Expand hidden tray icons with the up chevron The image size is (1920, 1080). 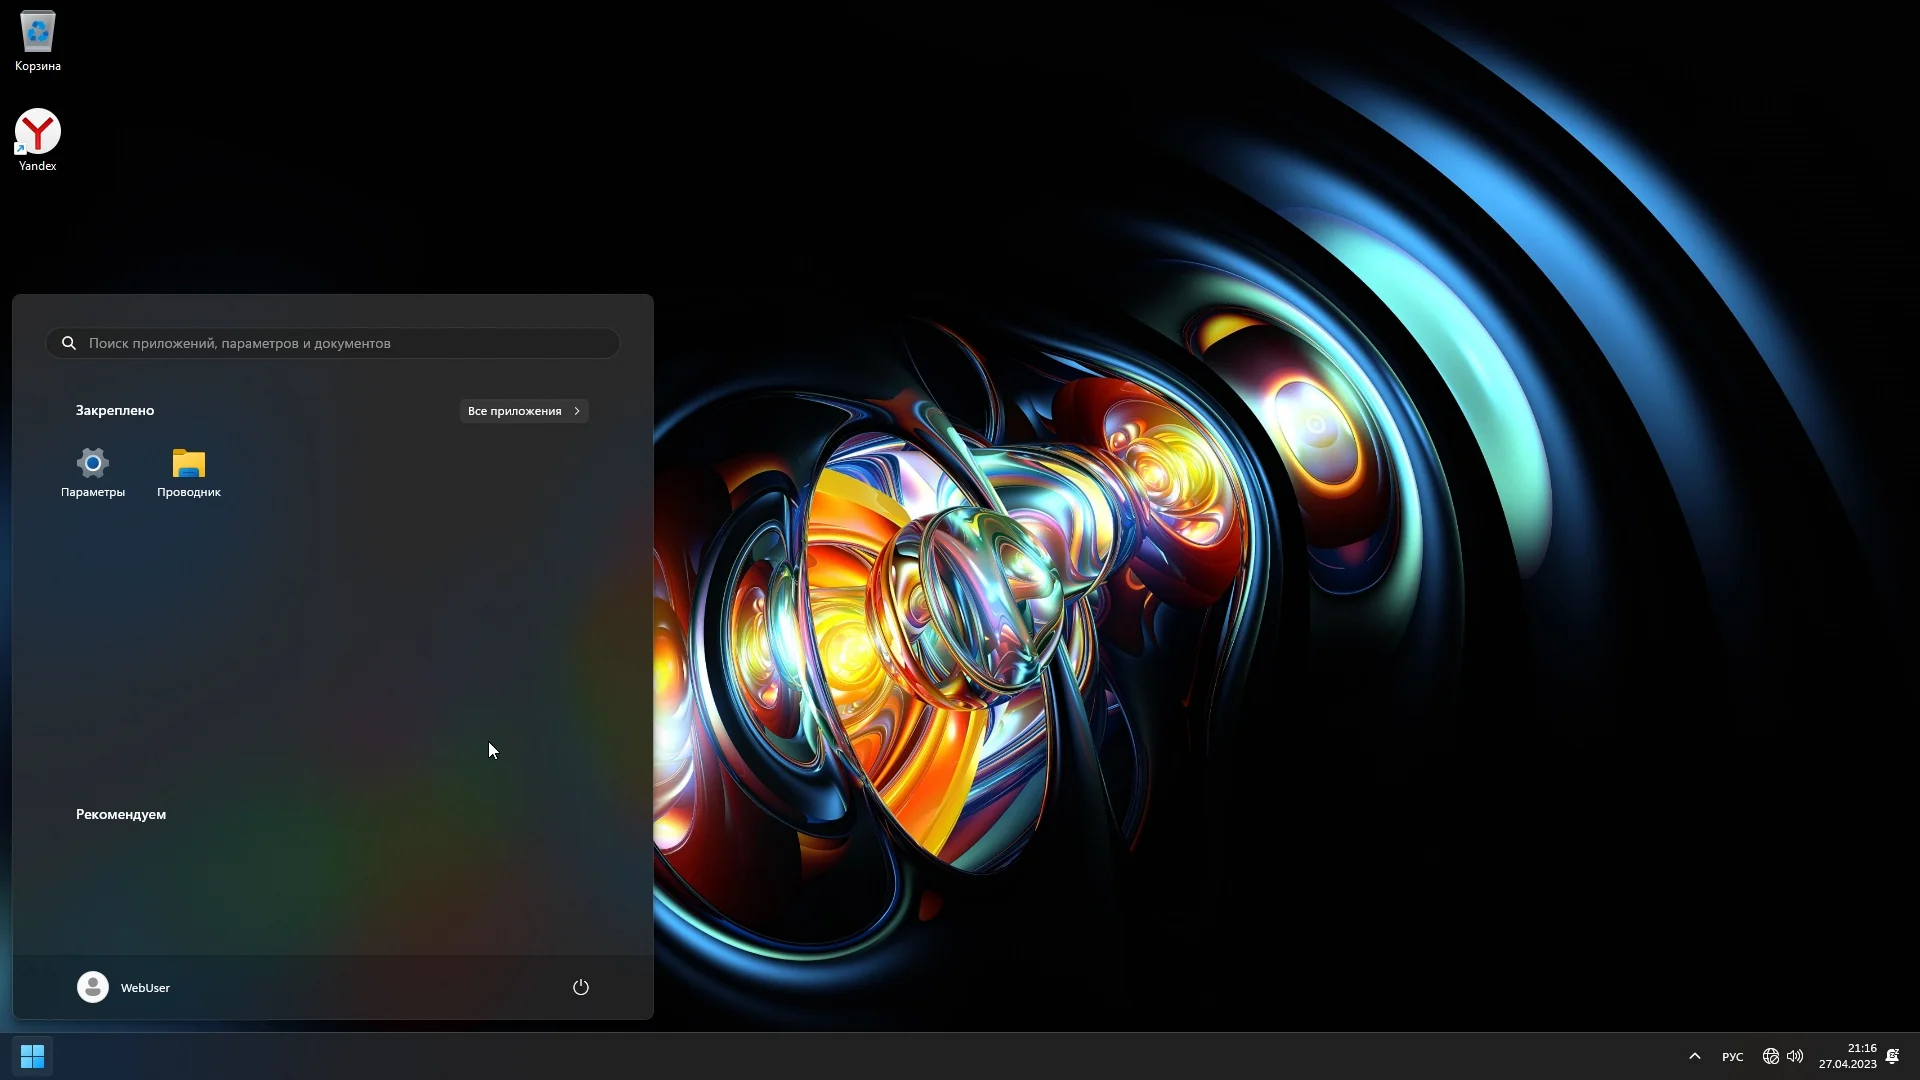[x=1694, y=1056]
